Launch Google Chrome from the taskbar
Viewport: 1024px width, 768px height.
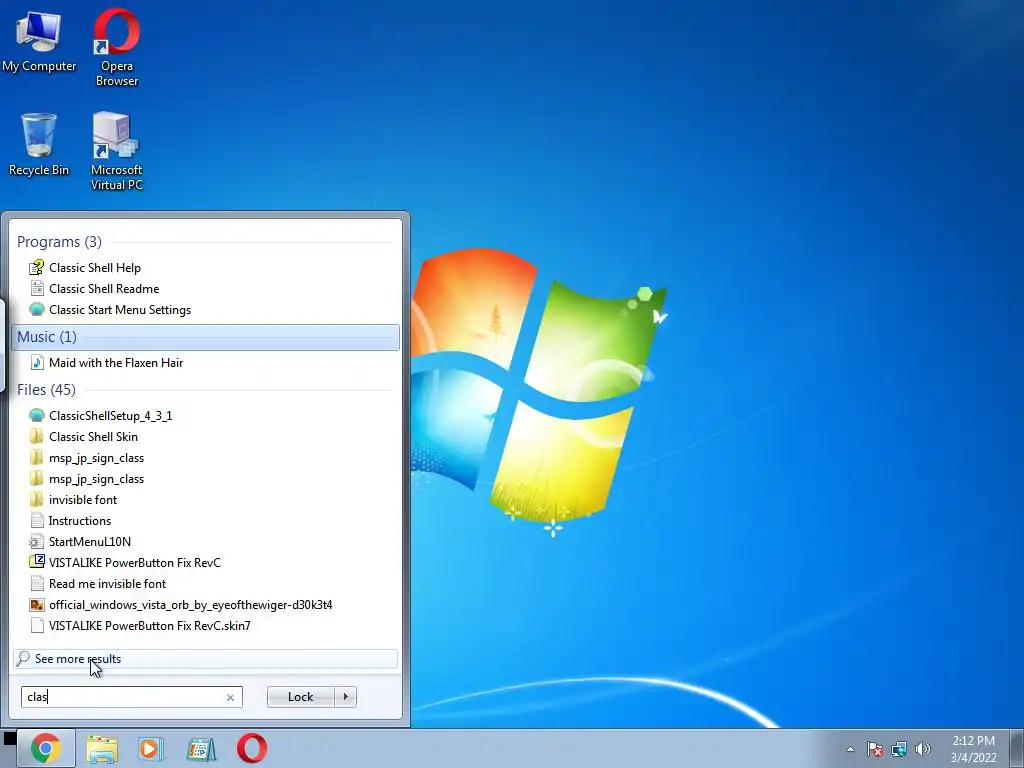click(x=46, y=748)
